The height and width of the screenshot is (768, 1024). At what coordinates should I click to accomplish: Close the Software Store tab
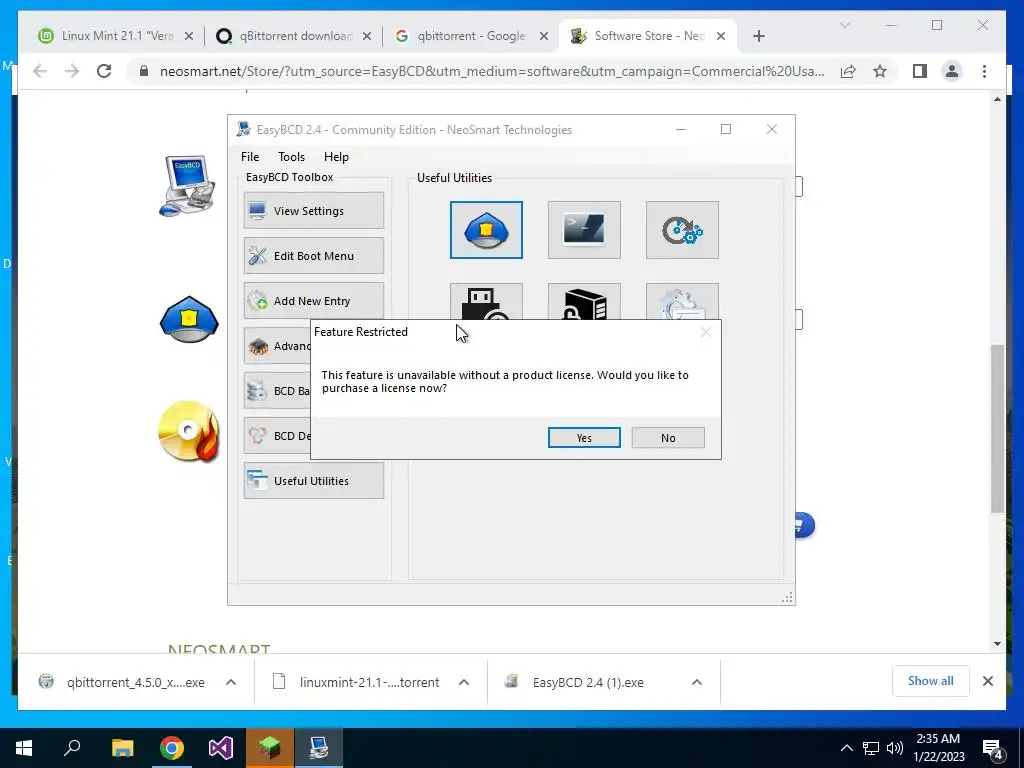[x=721, y=36]
